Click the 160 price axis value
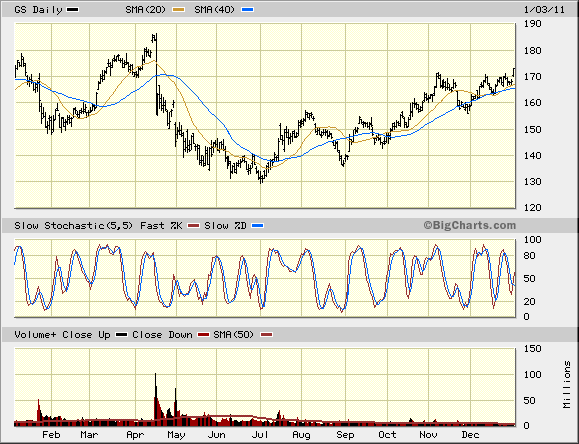Viewport: 579px width, 444px height. pos(532,103)
